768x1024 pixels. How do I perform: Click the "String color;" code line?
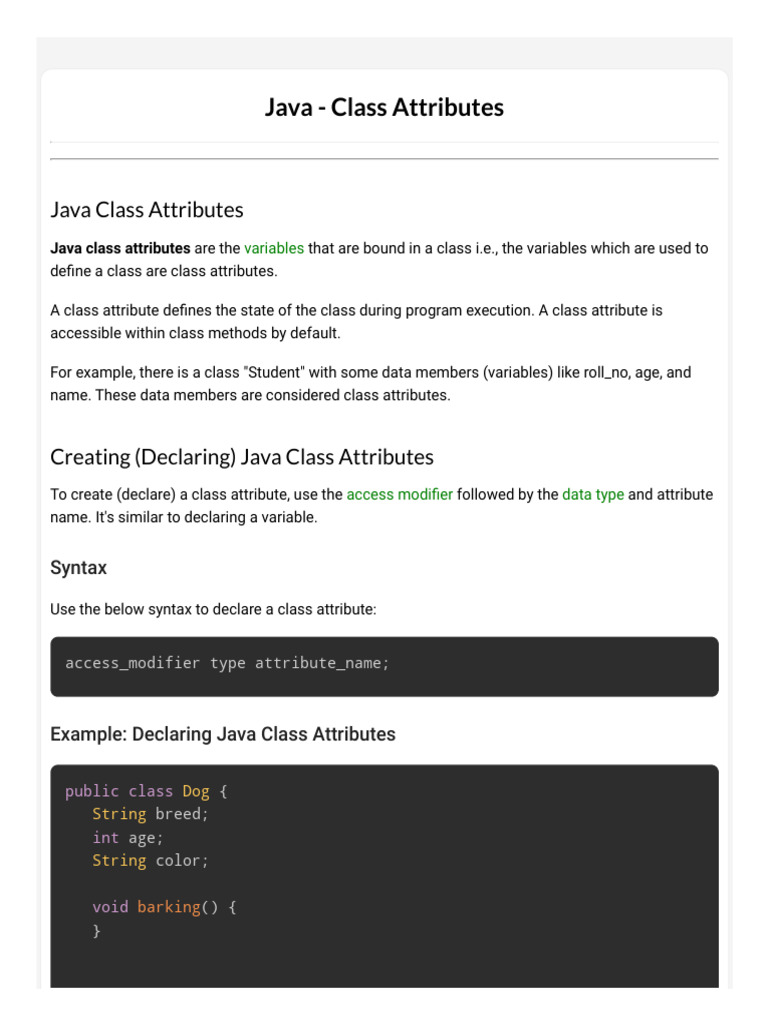150,860
